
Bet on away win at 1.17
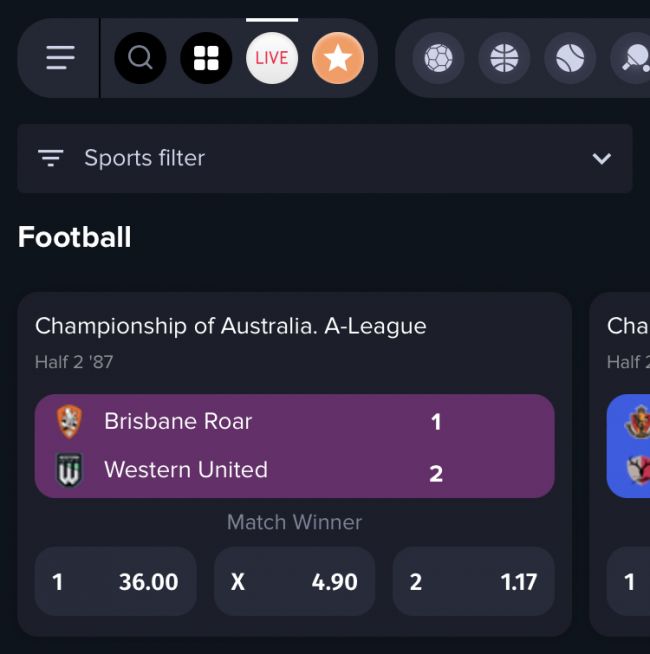[x=473, y=581]
